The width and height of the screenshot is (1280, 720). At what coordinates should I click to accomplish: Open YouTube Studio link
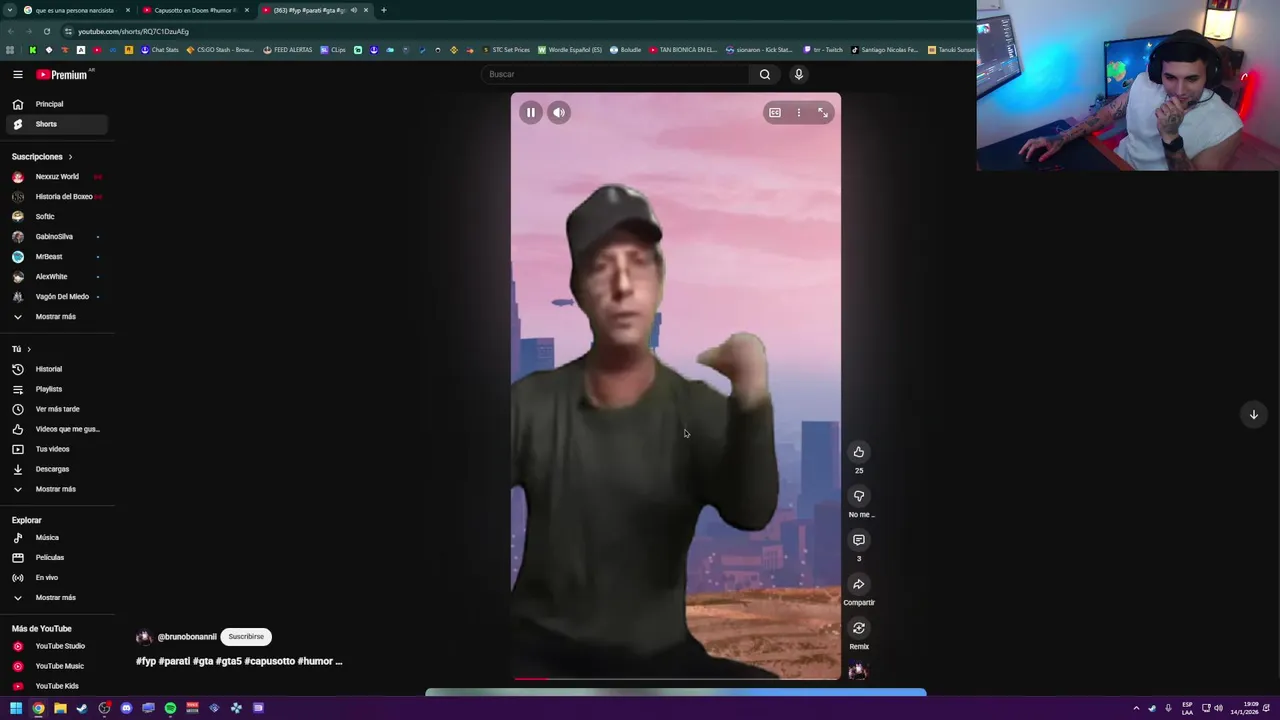pos(55,646)
